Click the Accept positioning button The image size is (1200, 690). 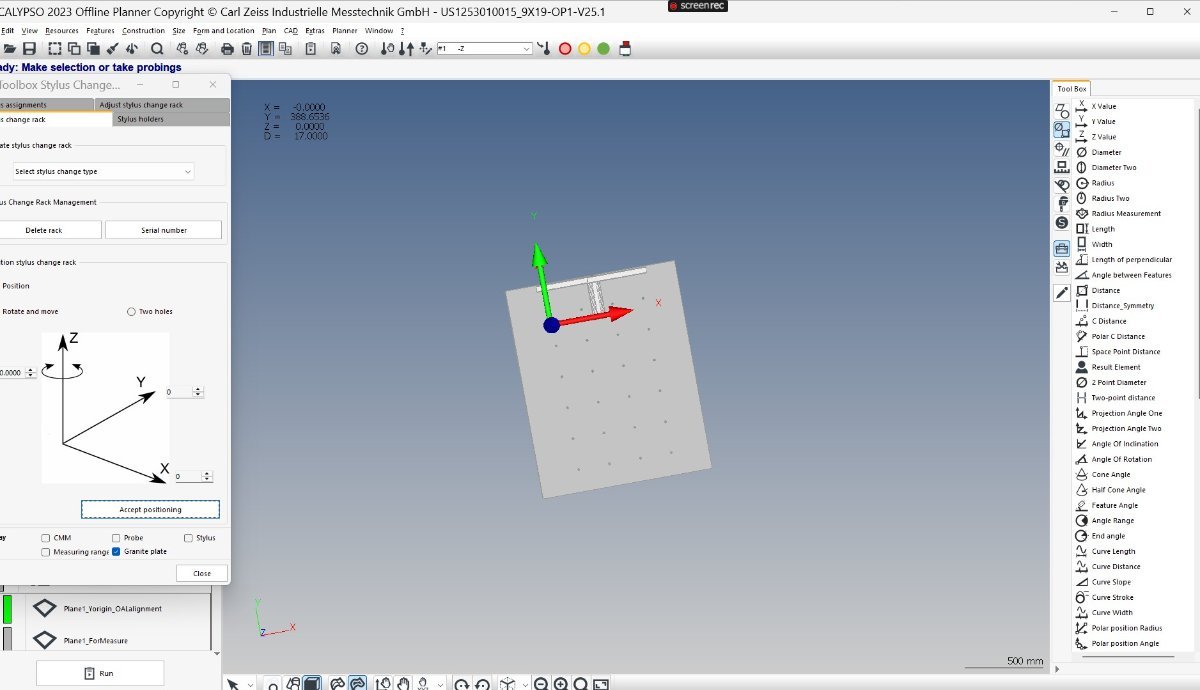(150, 510)
